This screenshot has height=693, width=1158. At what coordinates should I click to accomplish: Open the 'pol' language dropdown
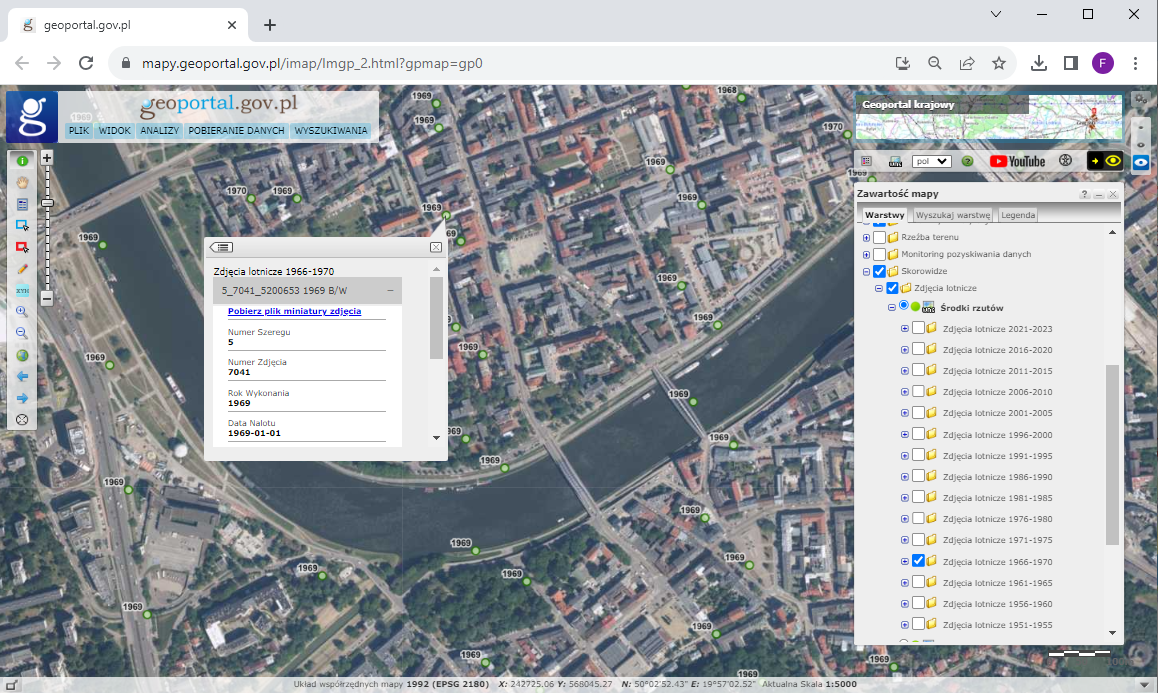point(932,161)
